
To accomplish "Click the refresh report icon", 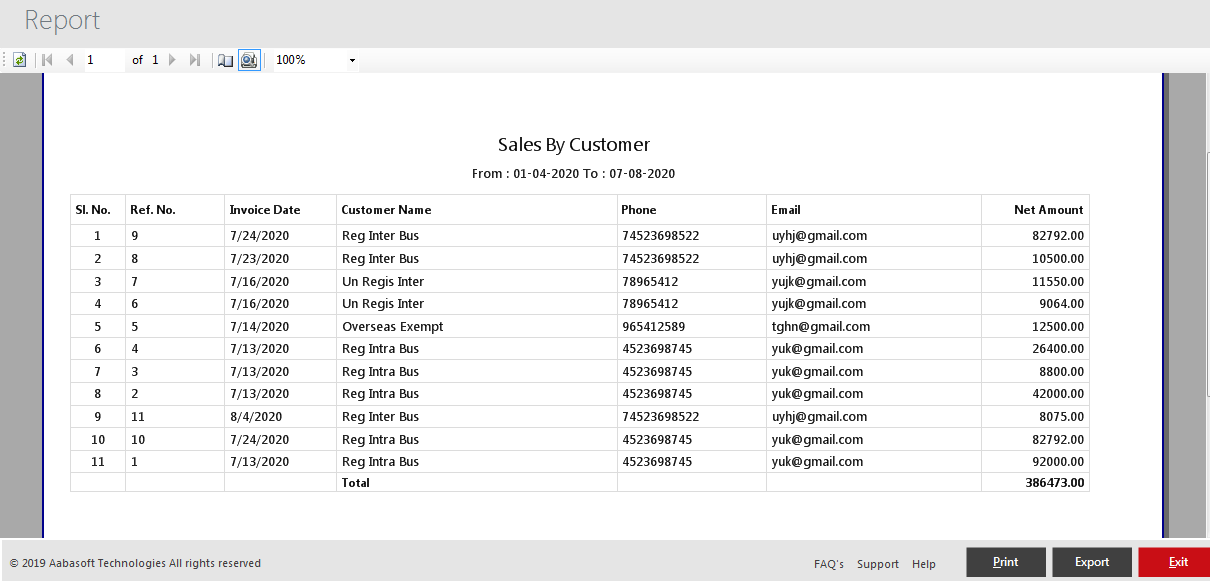I will [x=18, y=60].
